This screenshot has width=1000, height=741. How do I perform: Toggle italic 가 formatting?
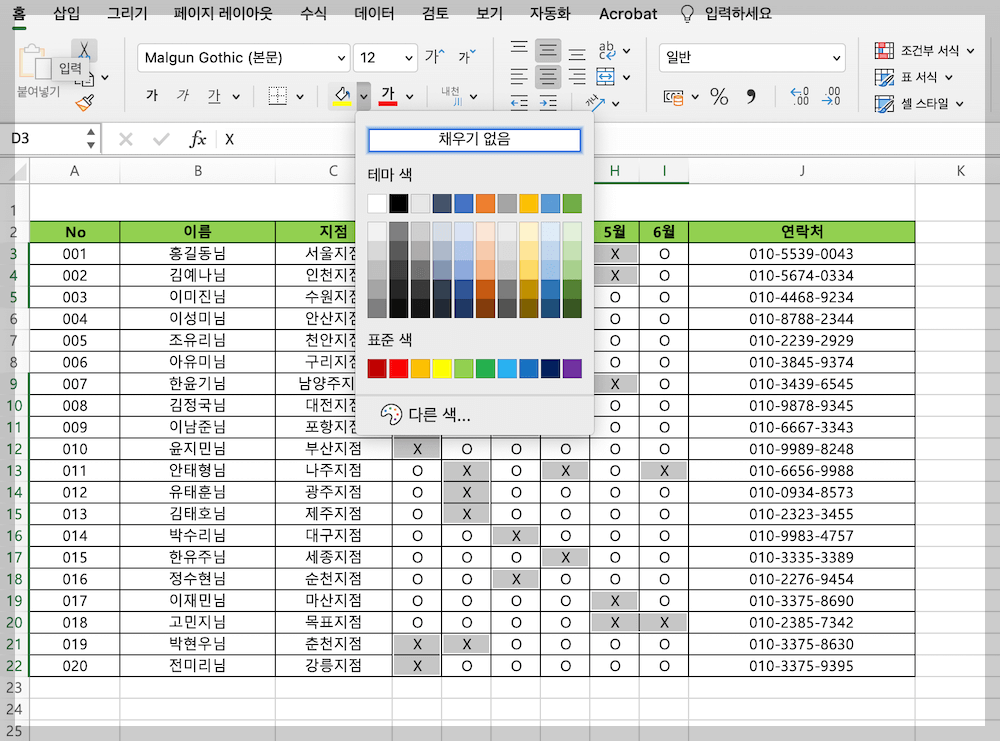pos(183,96)
